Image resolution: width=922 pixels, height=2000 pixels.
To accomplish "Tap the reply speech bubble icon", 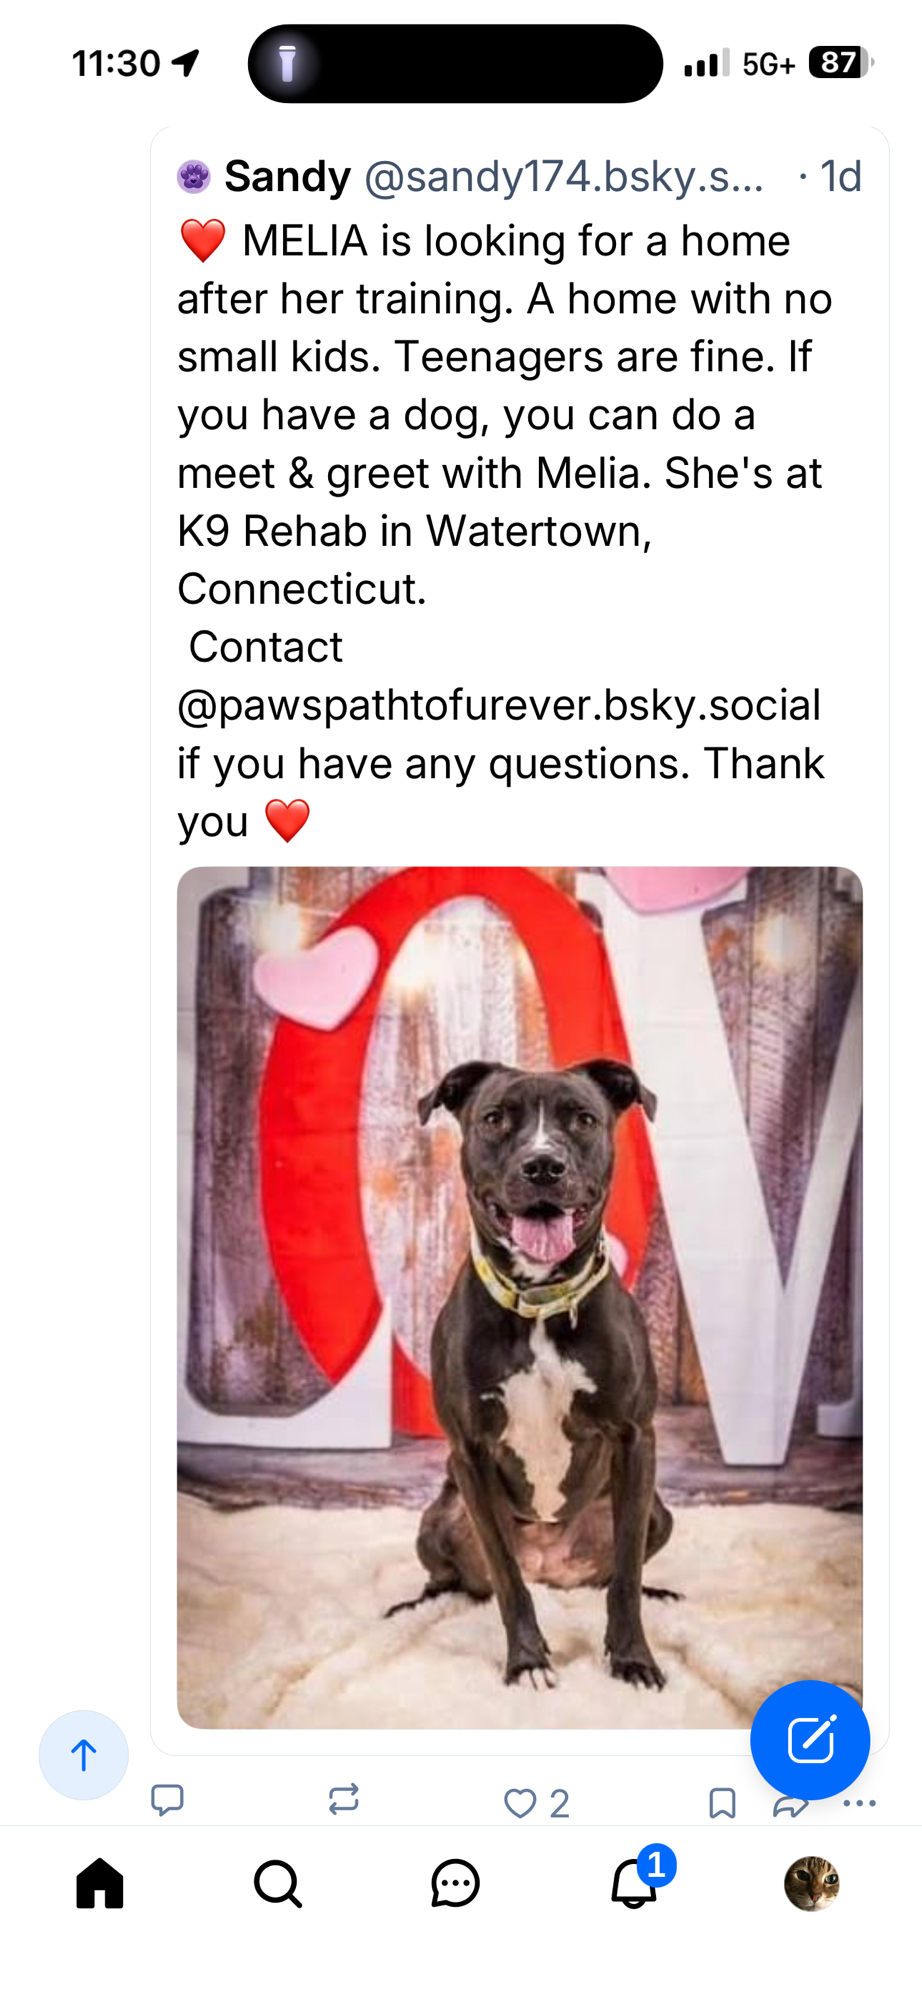I will click(x=167, y=1800).
